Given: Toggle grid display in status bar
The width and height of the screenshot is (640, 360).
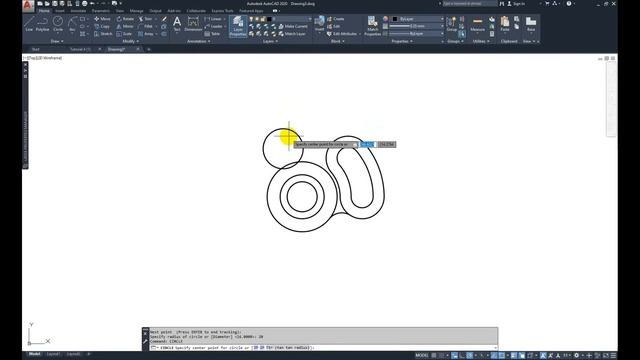Looking at the screenshot, I should (x=434, y=356).
